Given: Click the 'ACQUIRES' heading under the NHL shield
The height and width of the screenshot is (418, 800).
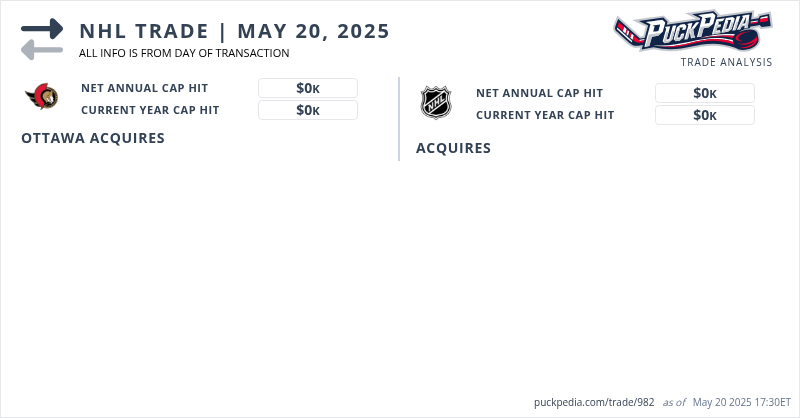Looking at the screenshot, I should click(x=453, y=148).
